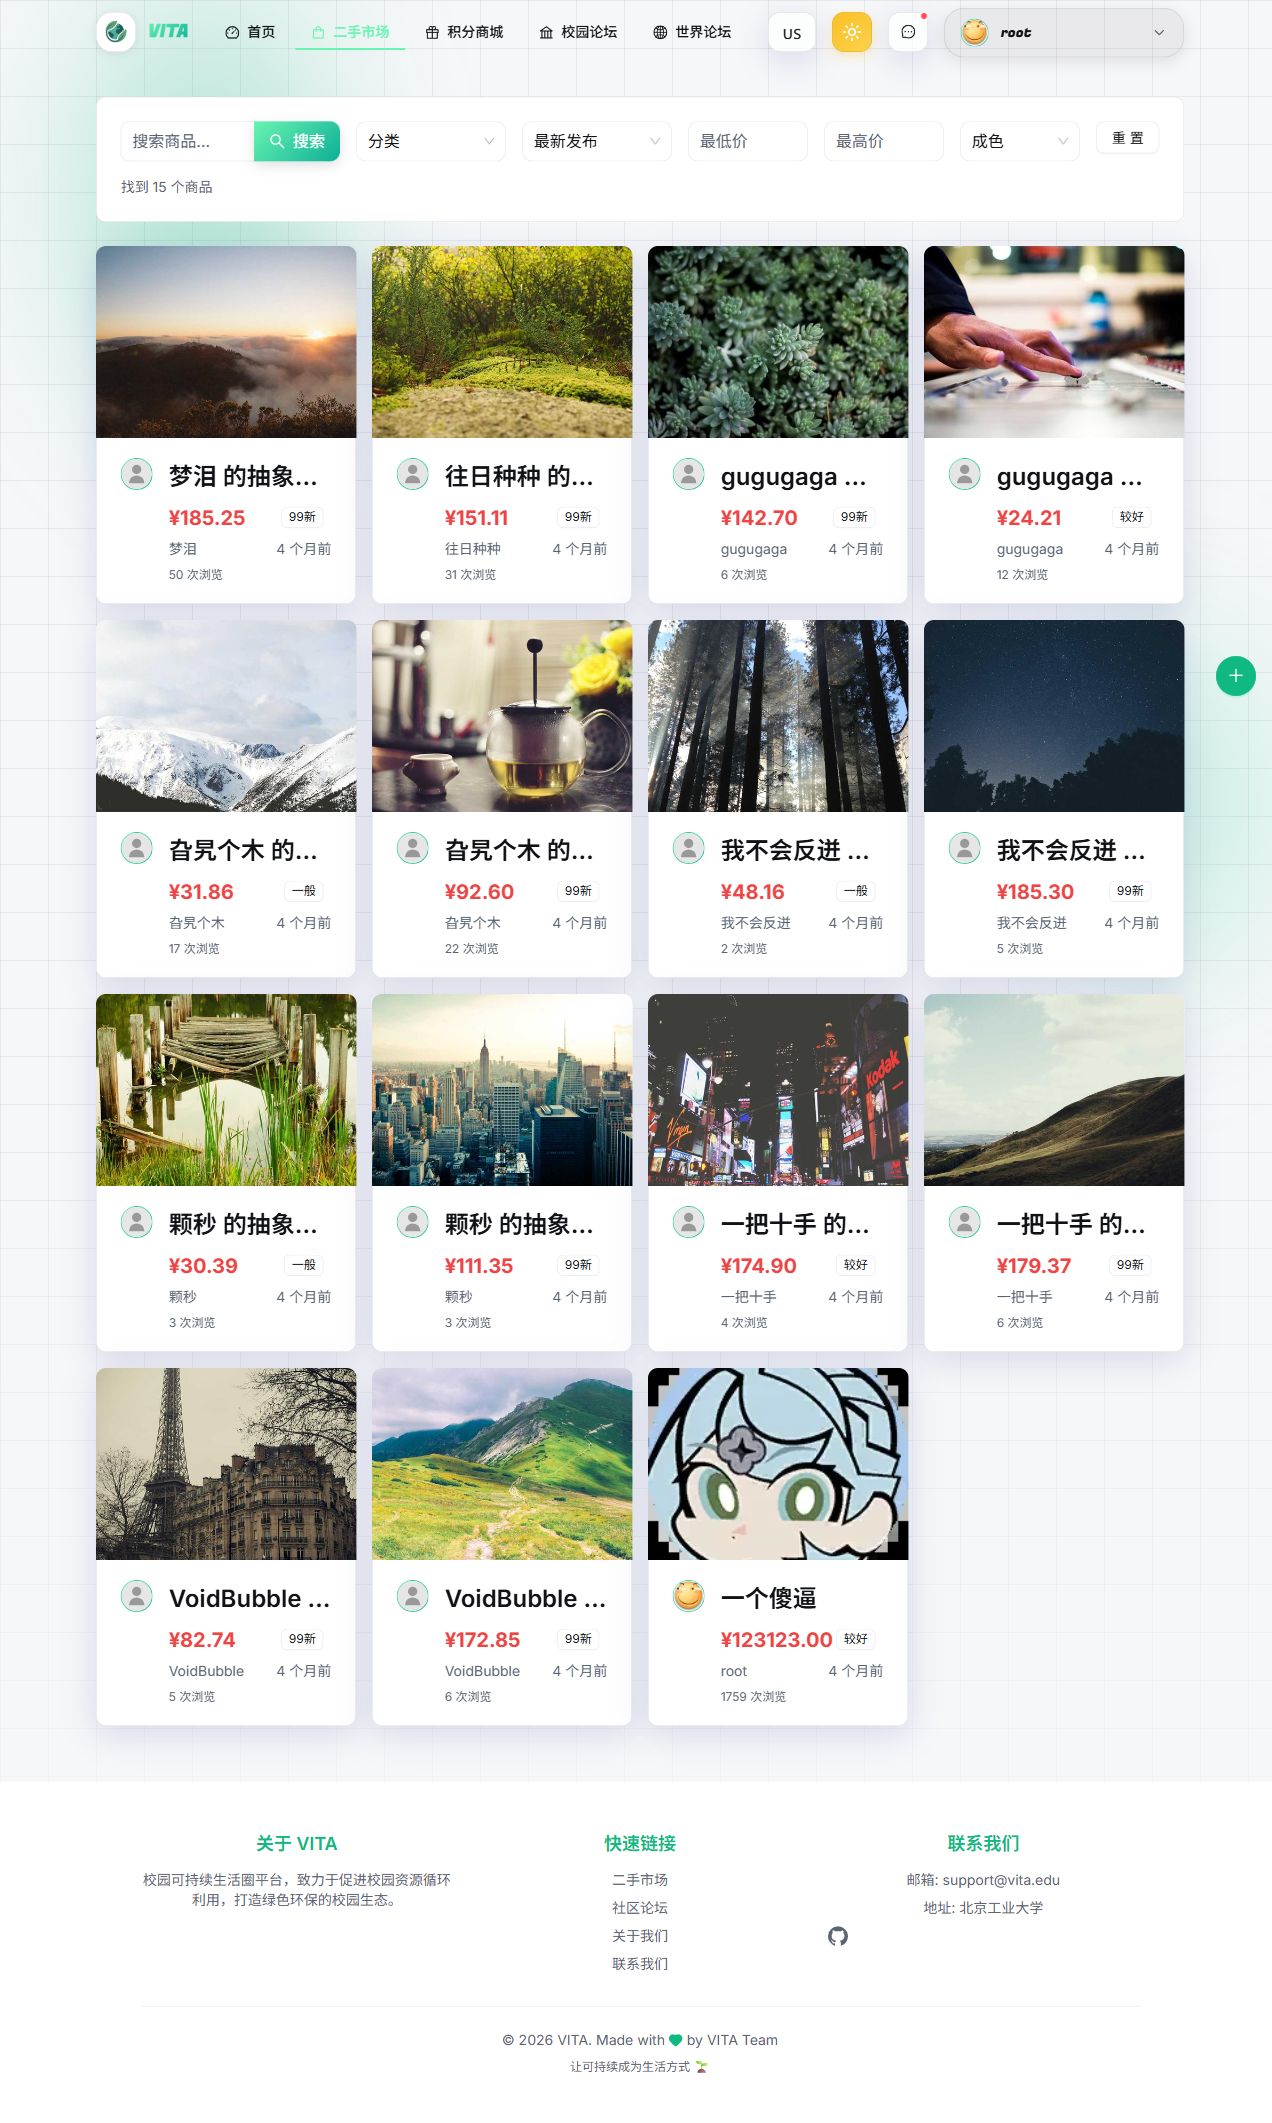This screenshot has height=2123, width=1272.
Task: Click the root user avatar
Action: coord(974,32)
